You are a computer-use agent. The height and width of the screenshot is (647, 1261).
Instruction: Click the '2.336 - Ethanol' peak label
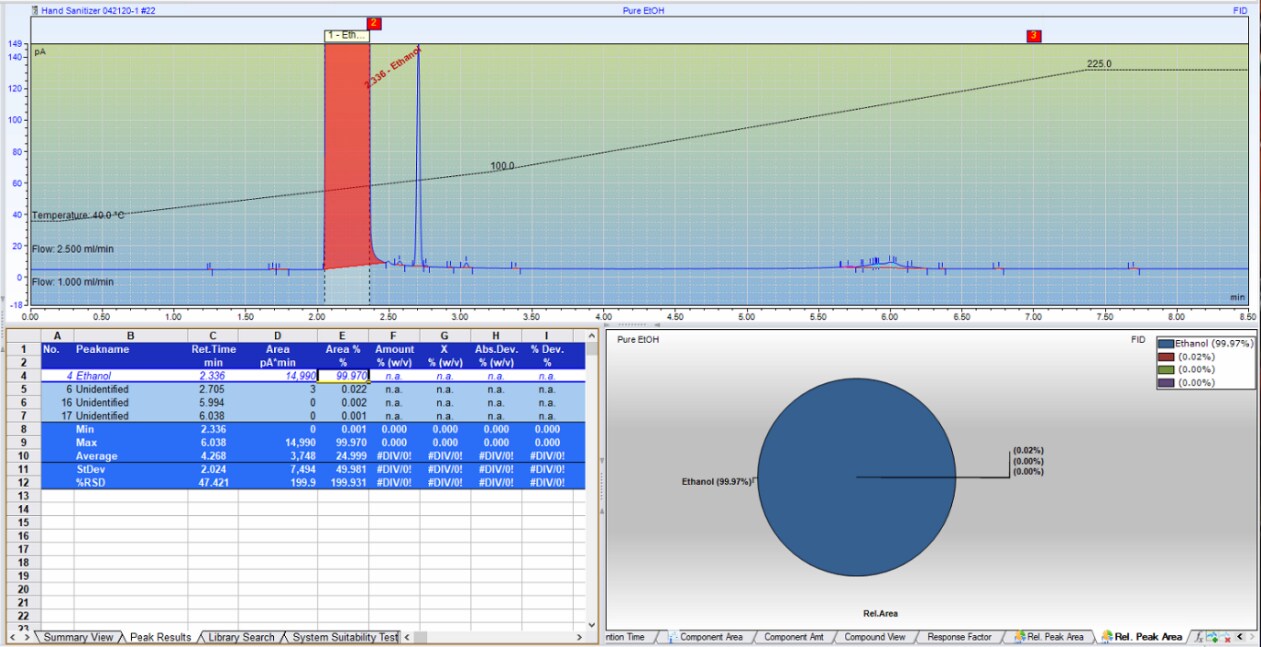(x=392, y=68)
